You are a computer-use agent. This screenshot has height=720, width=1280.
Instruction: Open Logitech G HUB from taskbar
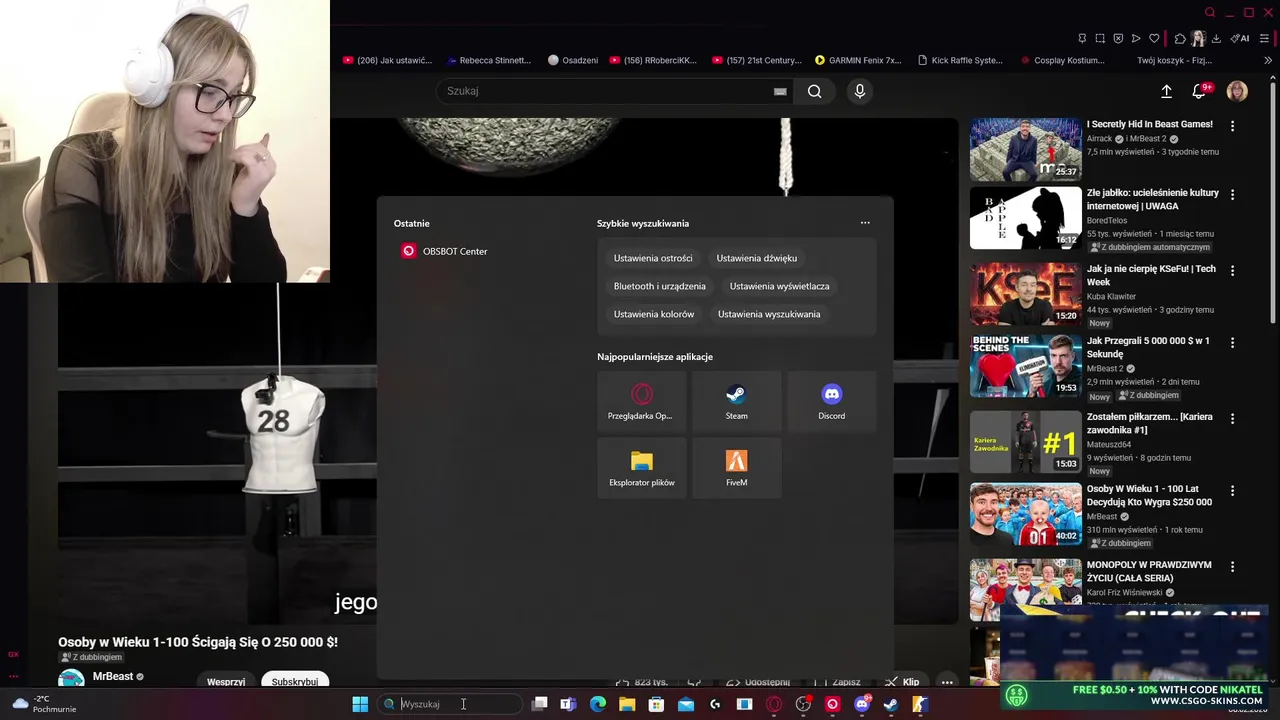pyautogui.click(x=715, y=704)
